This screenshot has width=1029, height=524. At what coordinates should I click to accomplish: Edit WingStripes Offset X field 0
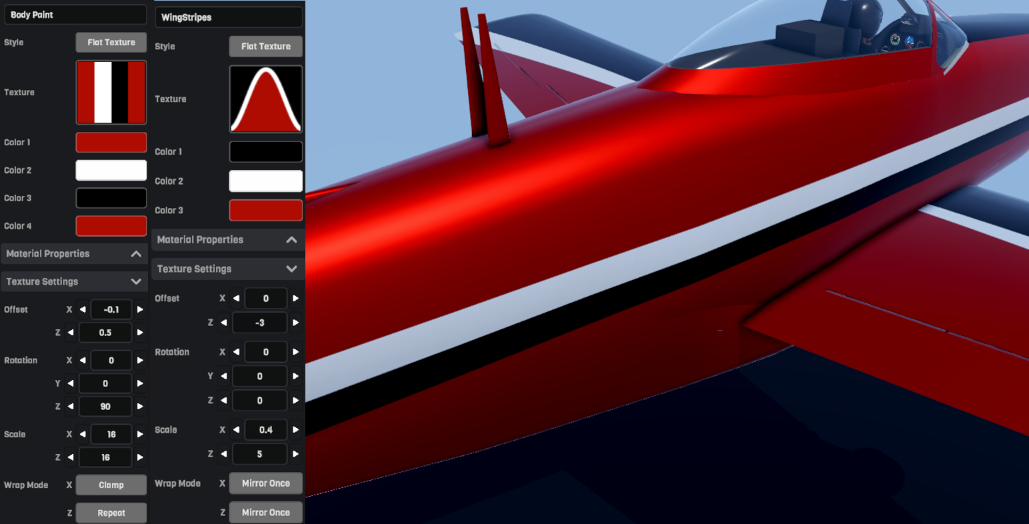[266, 298]
